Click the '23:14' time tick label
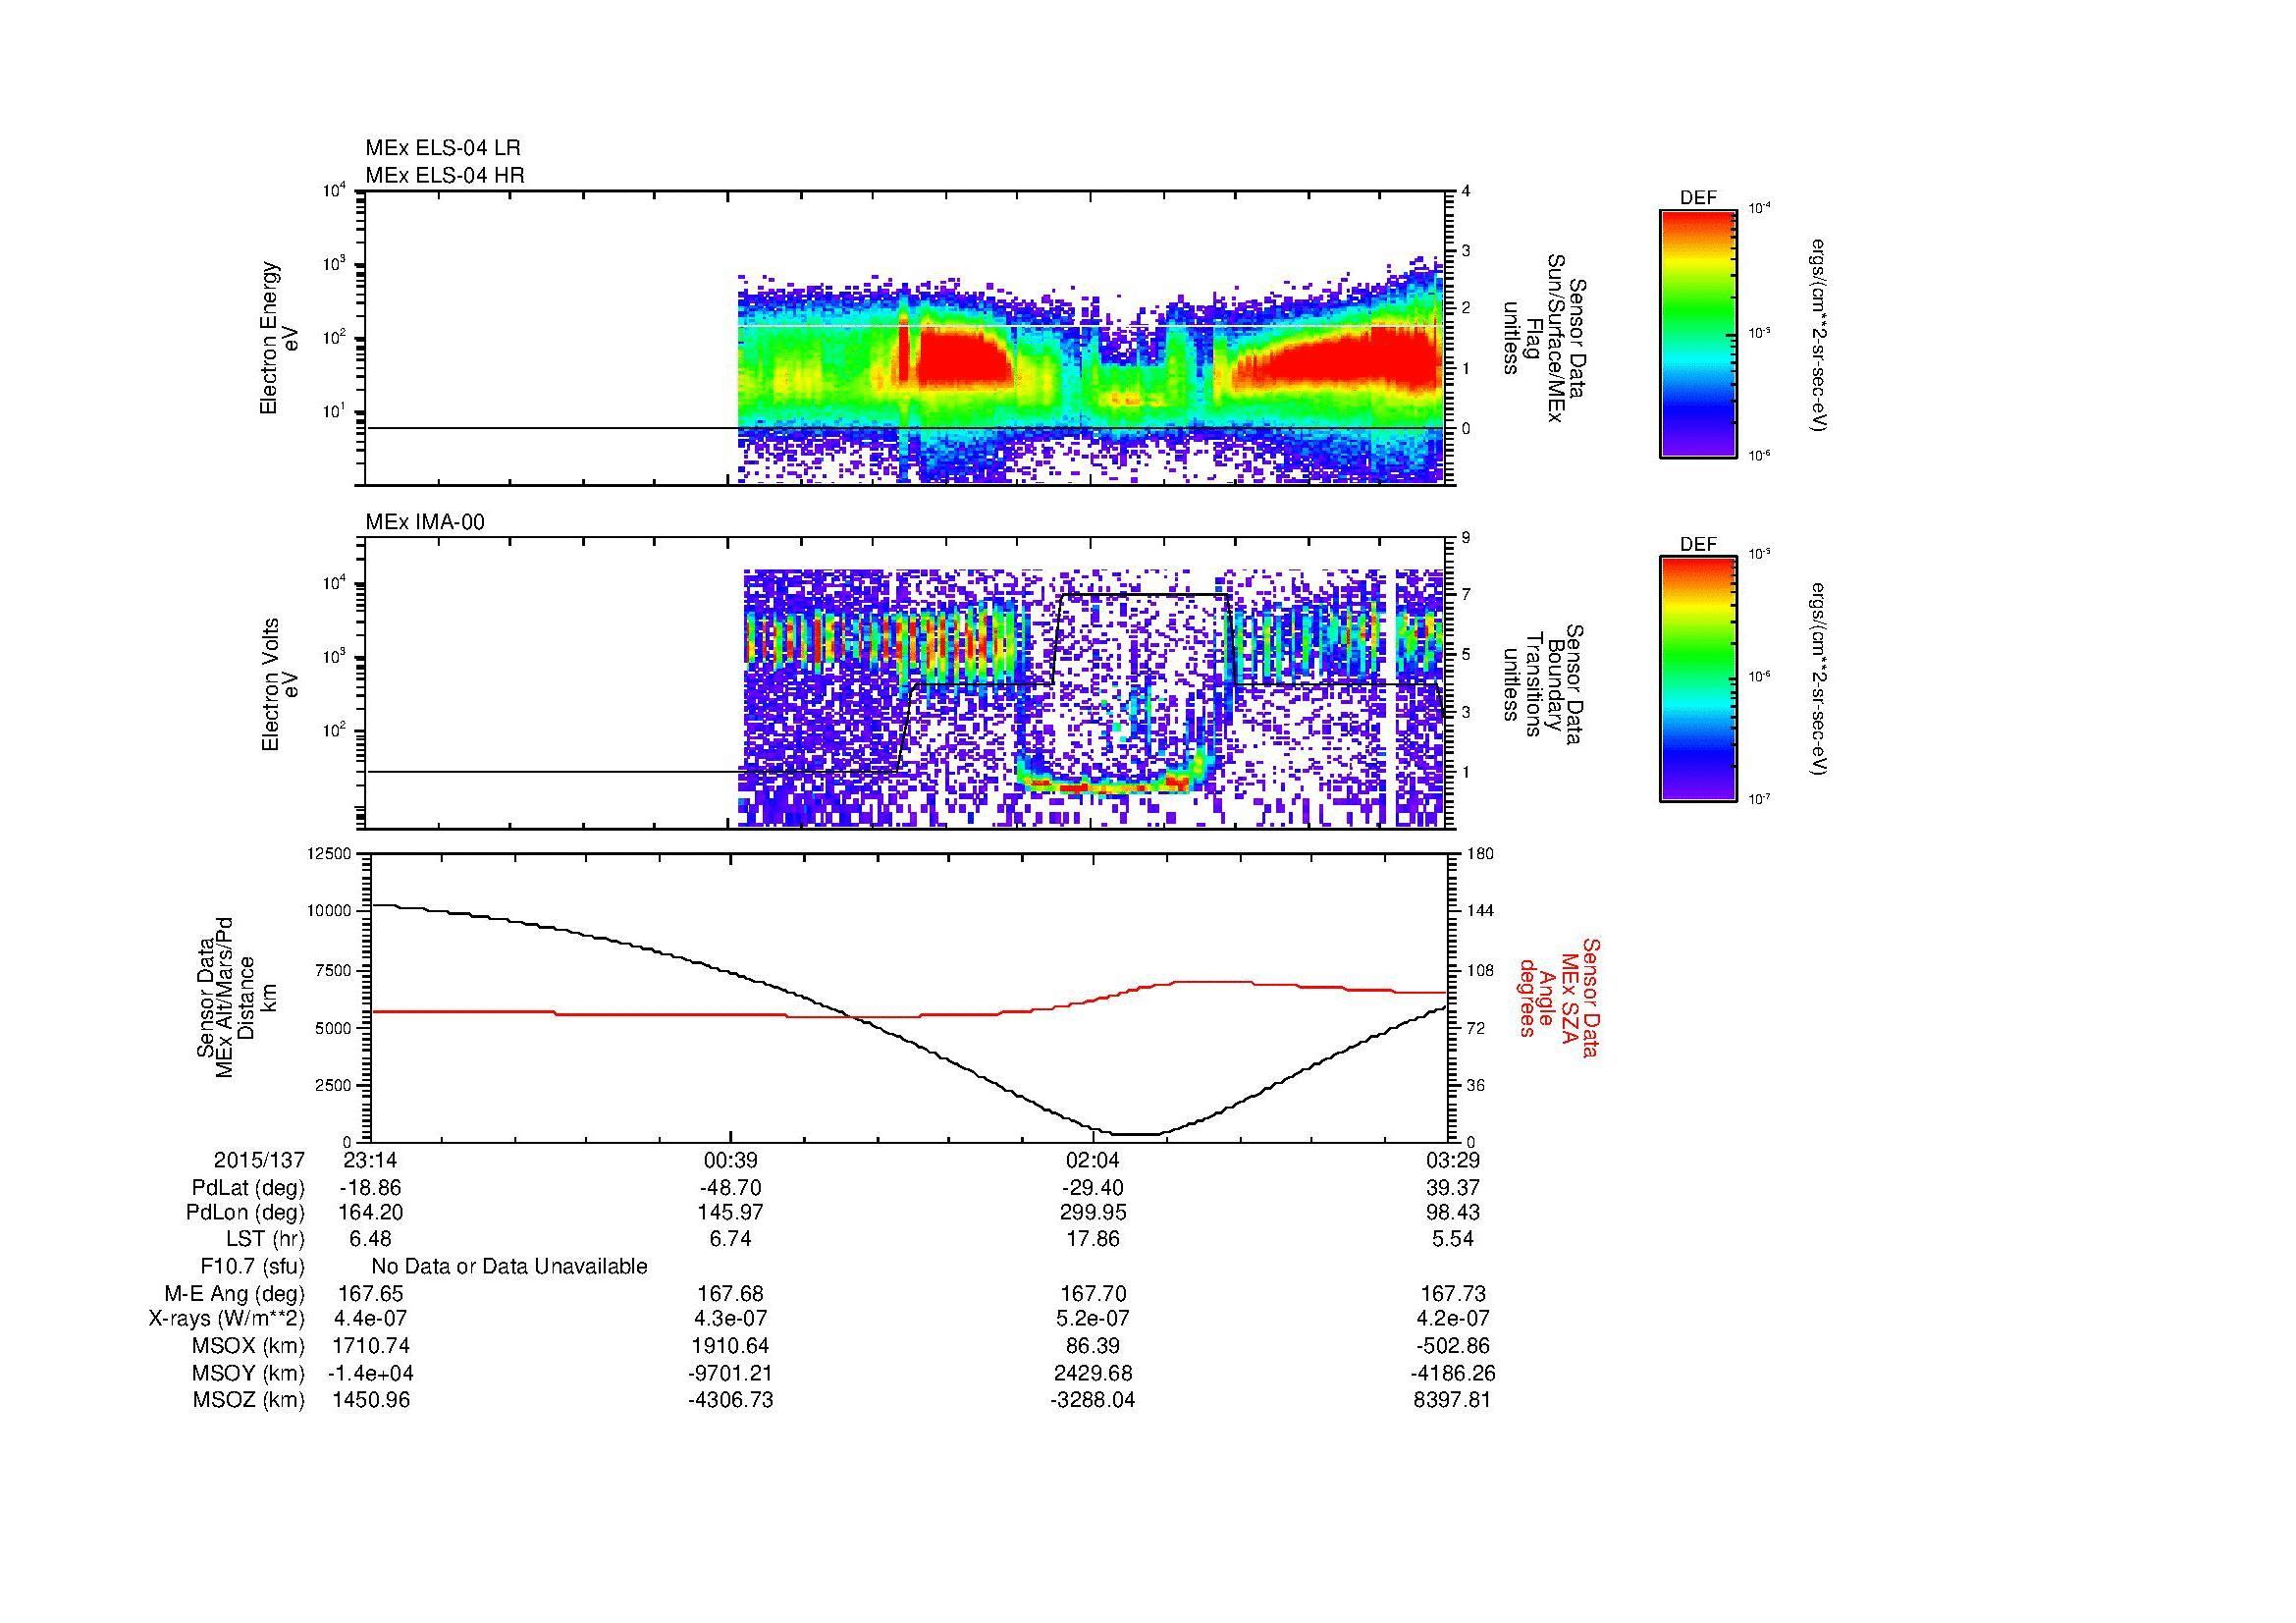This screenshot has width=2296, height=1623. tap(371, 1160)
